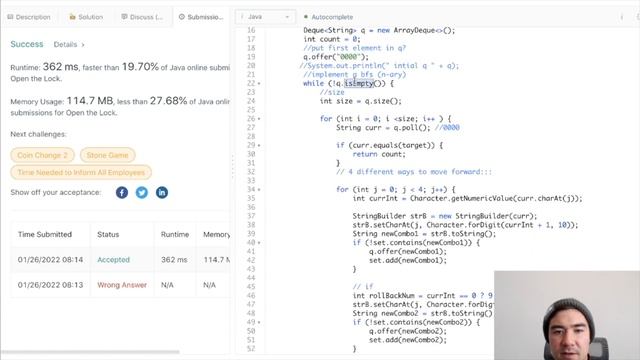The width and height of the screenshot is (640, 360).
Task: Click the '362 ms' runtime table cell
Action: 174,260
